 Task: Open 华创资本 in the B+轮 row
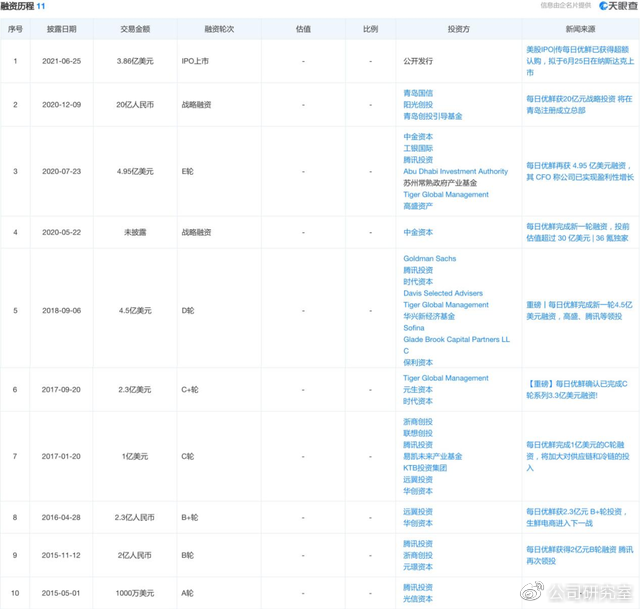point(418,523)
